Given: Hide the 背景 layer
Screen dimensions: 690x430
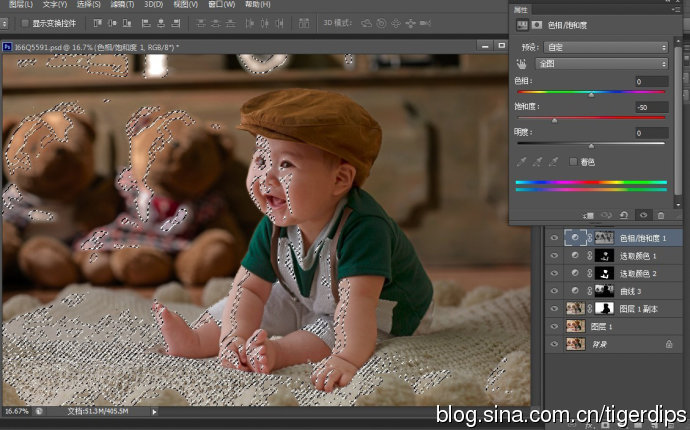Looking at the screenshot, I should [x=554, y=344].
